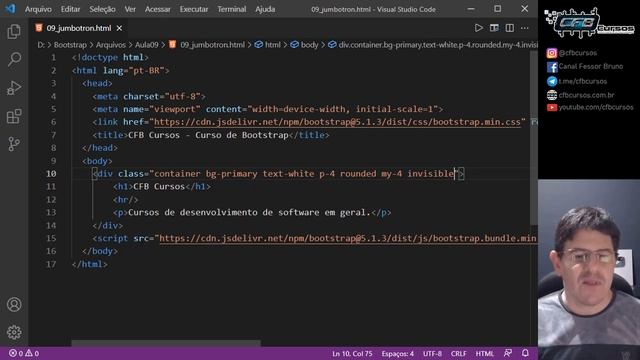The image size is (640, 360).
Task: Expand the Bootstrap breadcrumb folder
Action: point(70,45)
